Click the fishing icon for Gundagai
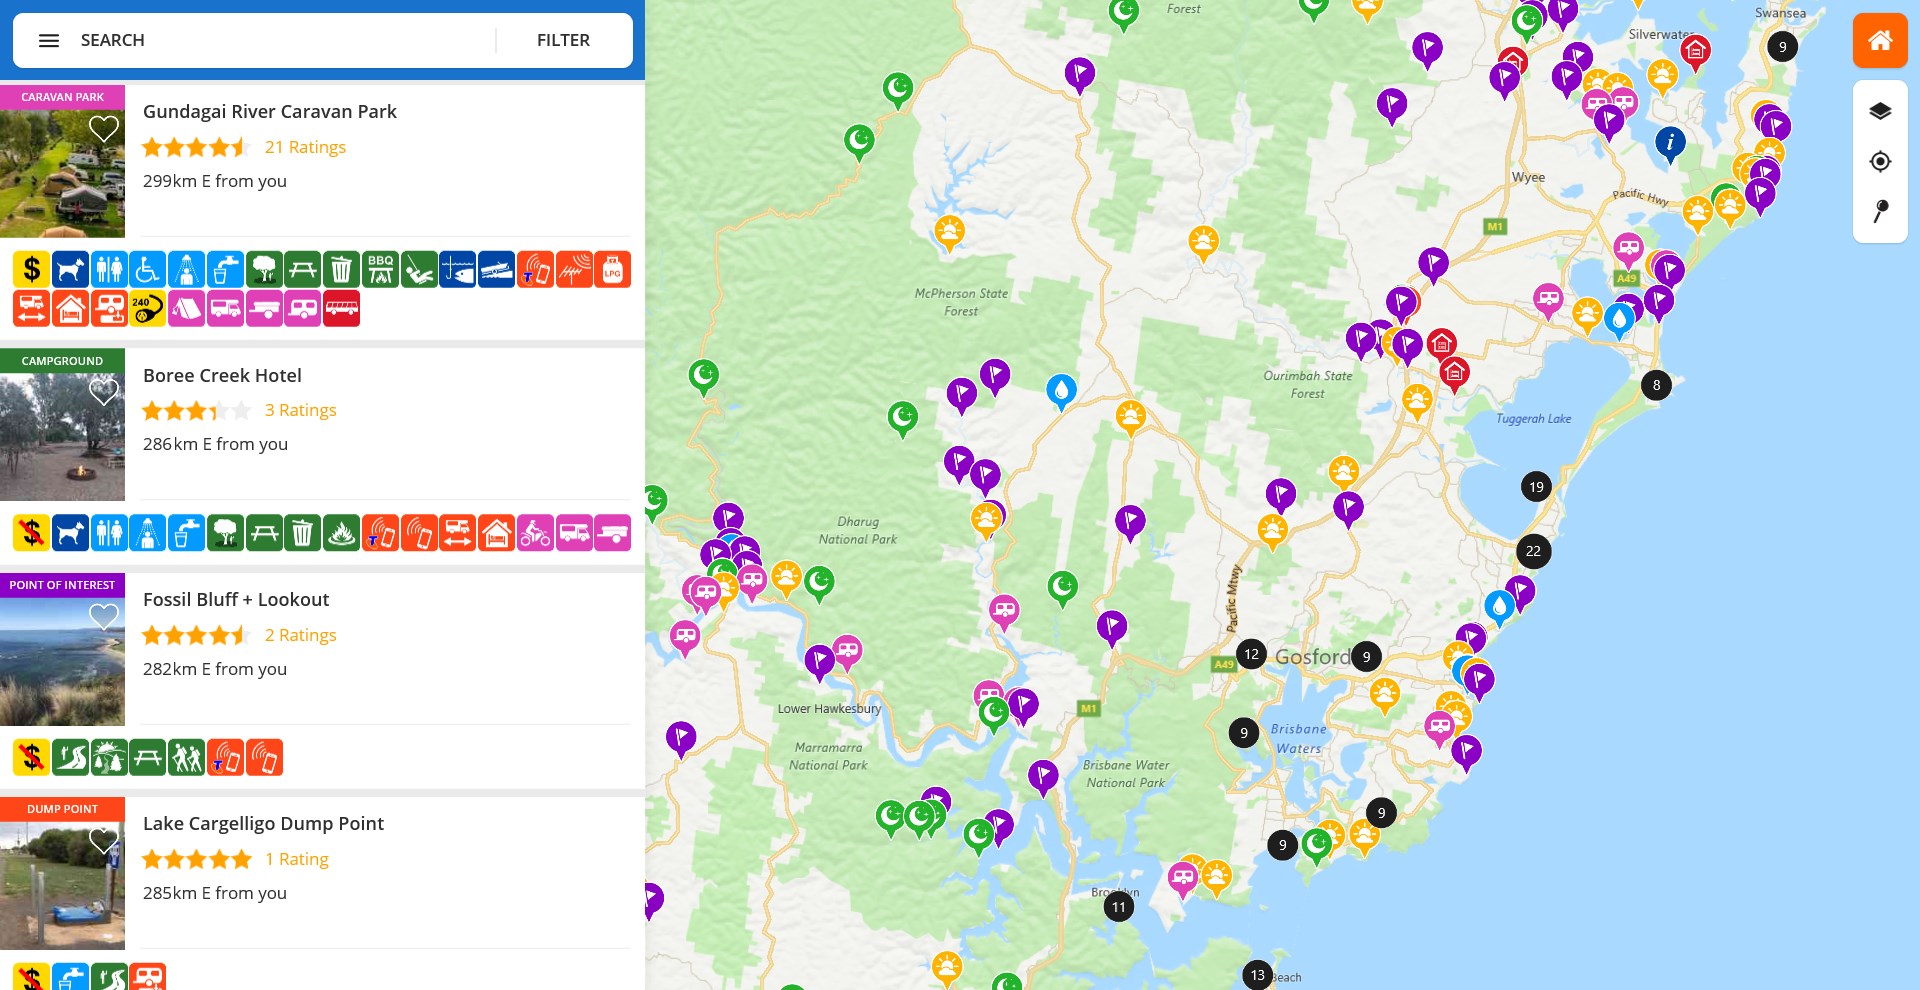Viewport: 1920px width, 990px height. [x=458, y=269]
